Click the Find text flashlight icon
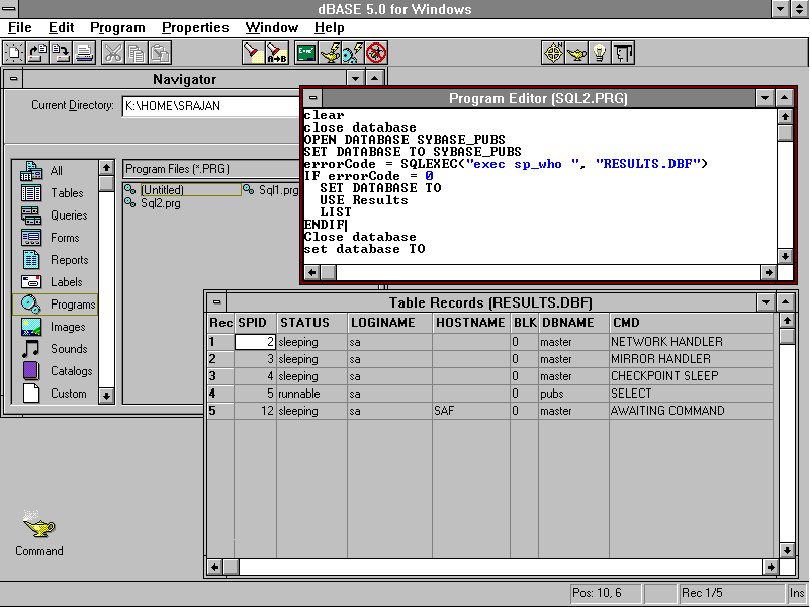 tap(253, 53)
